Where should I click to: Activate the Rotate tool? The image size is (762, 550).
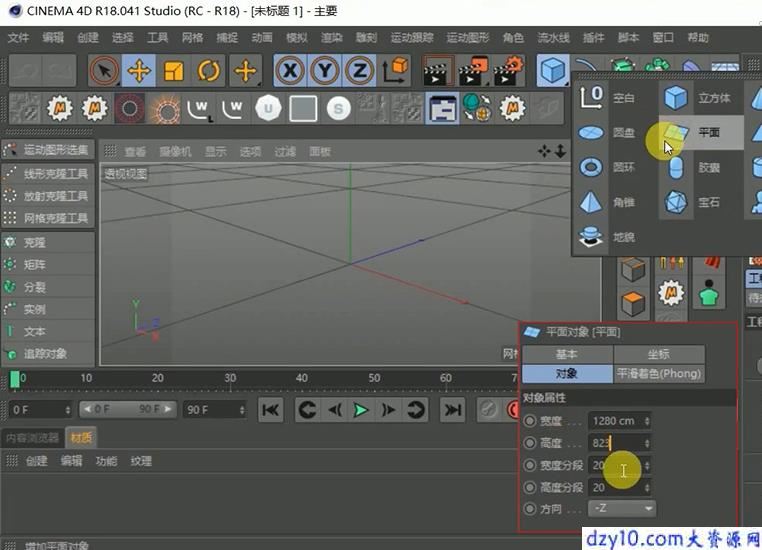tap(208, 71)
